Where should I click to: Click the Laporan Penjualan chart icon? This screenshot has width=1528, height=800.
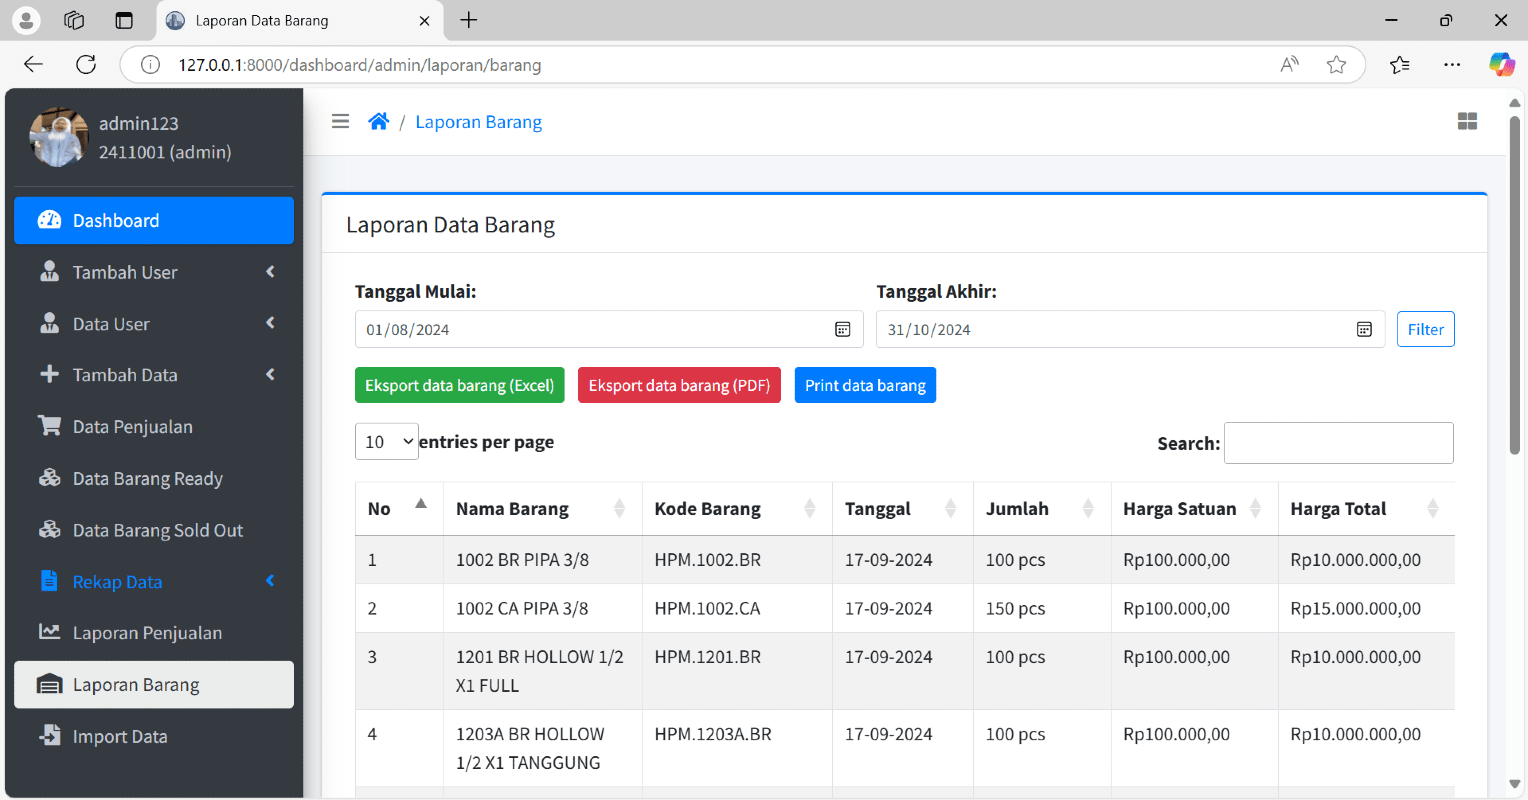point(49,632)
